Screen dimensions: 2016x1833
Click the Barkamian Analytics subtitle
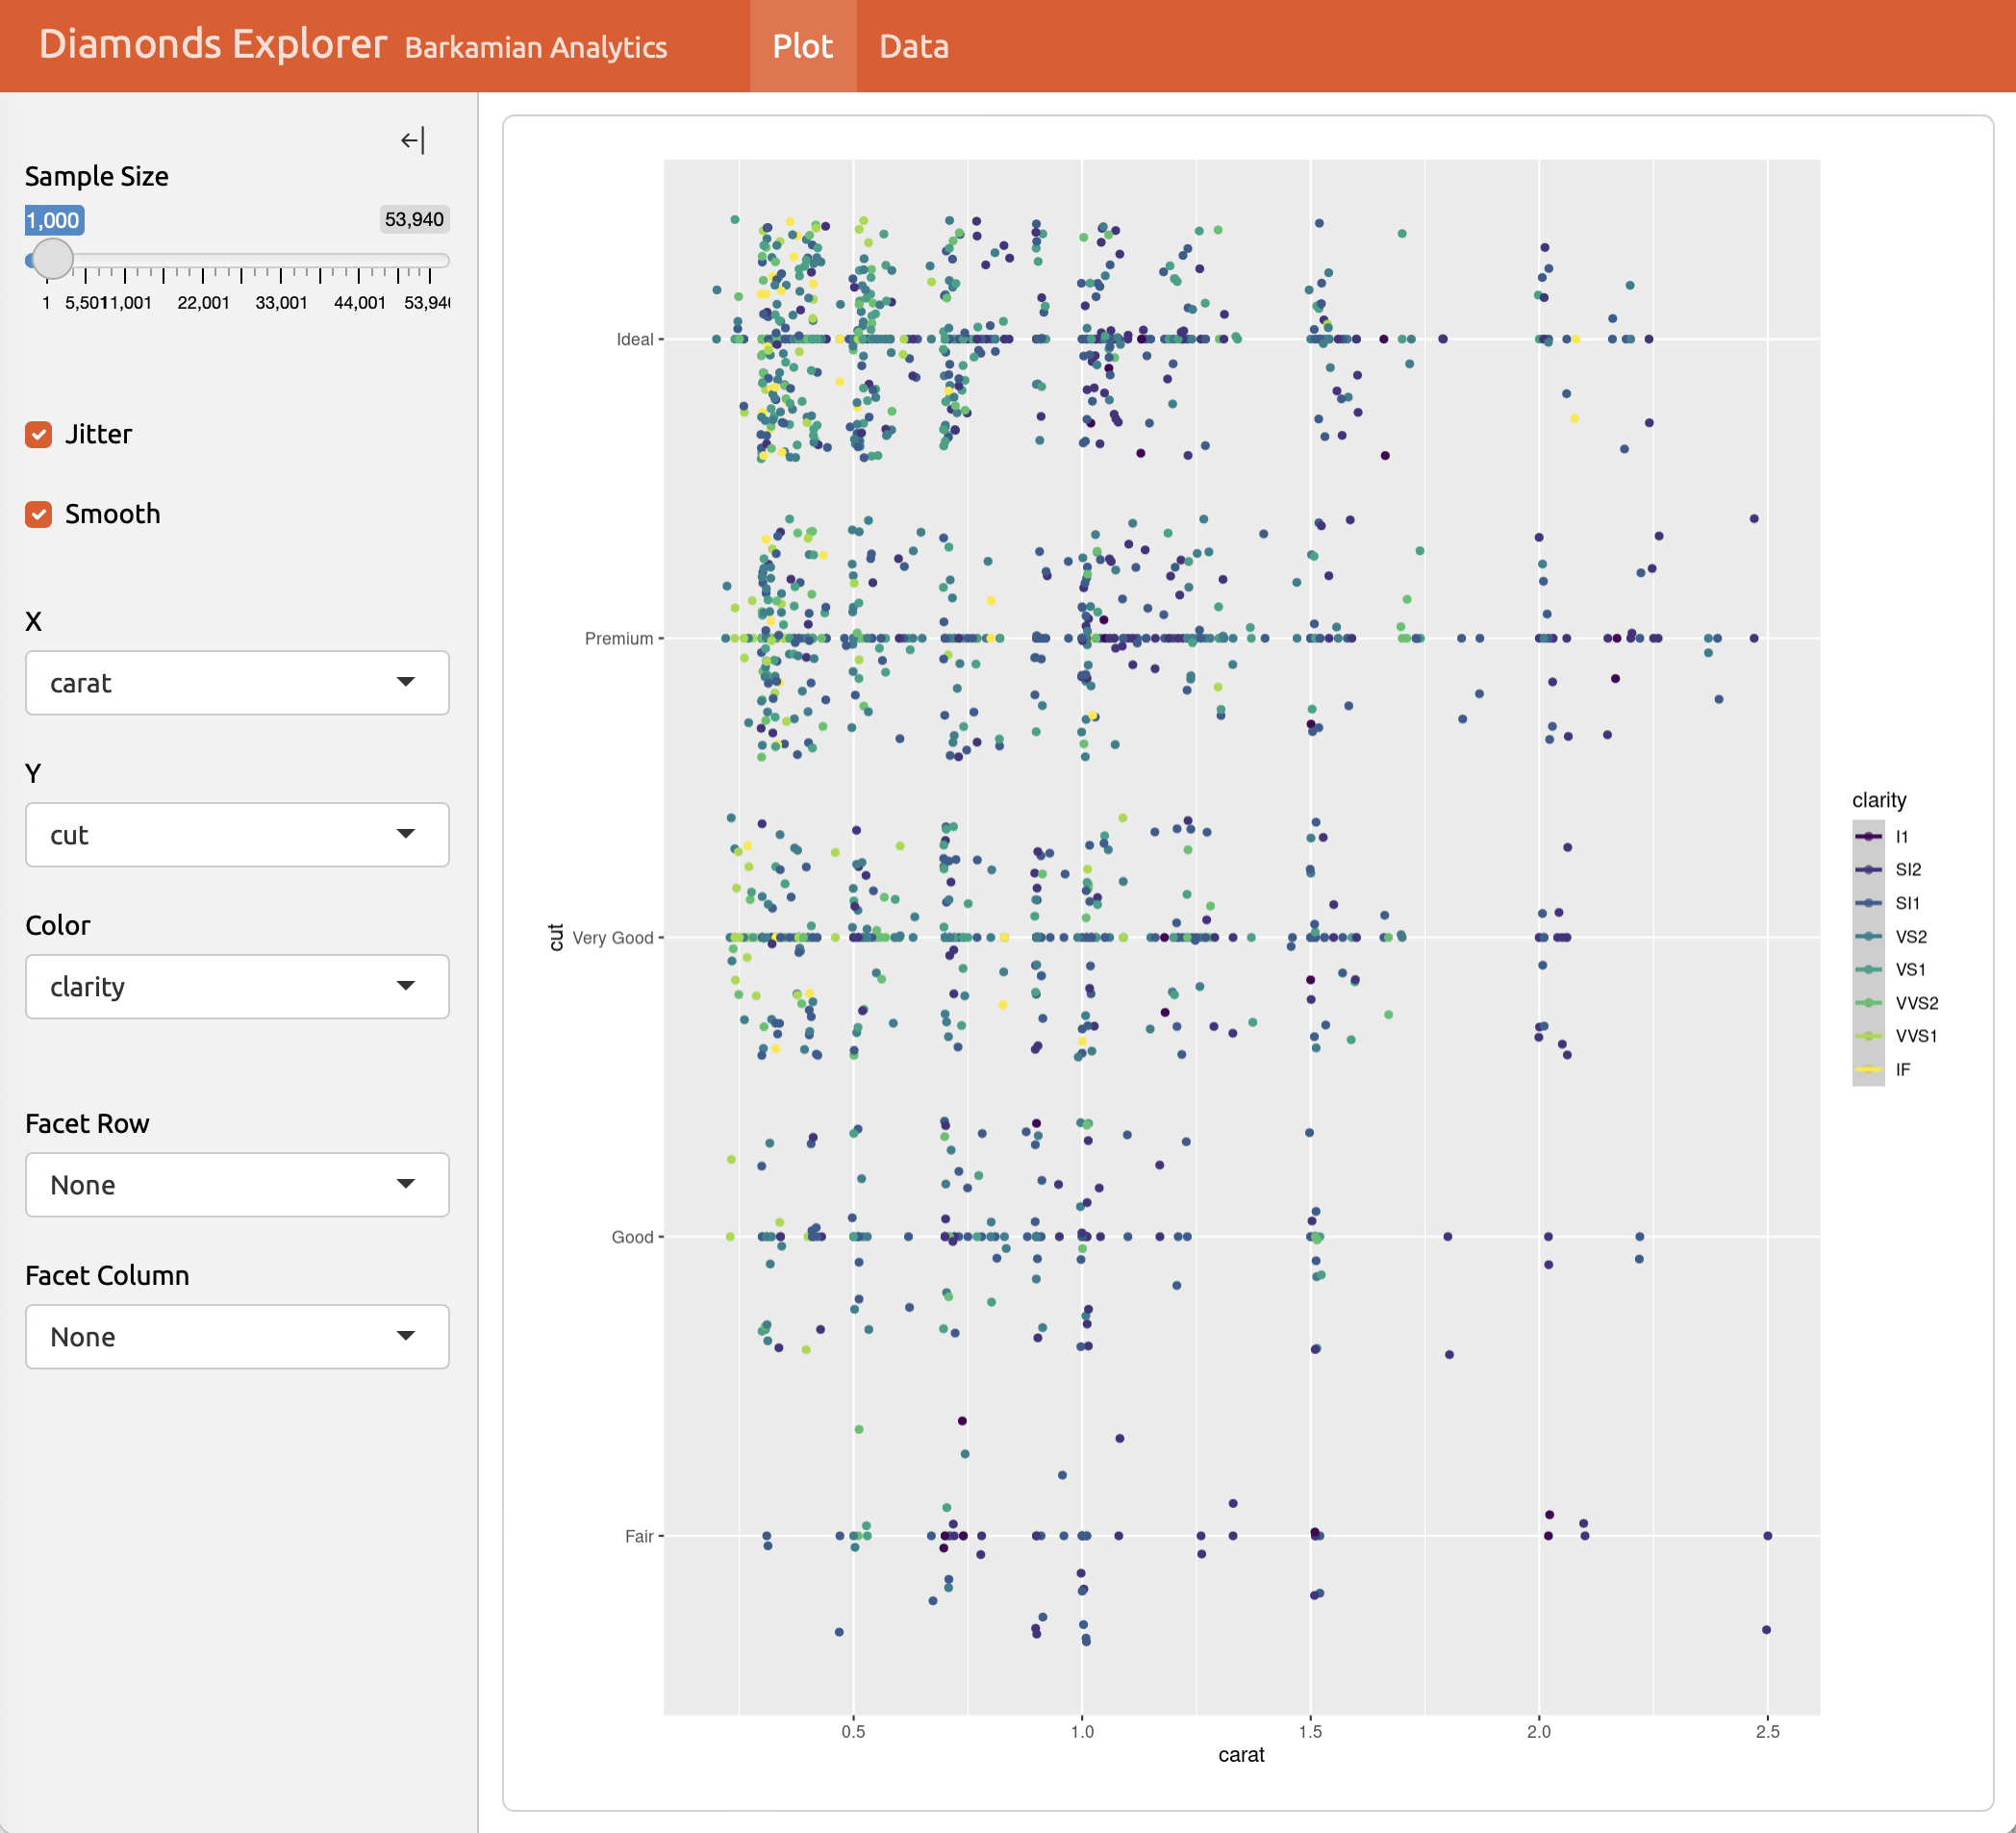(x=535, y=47)
